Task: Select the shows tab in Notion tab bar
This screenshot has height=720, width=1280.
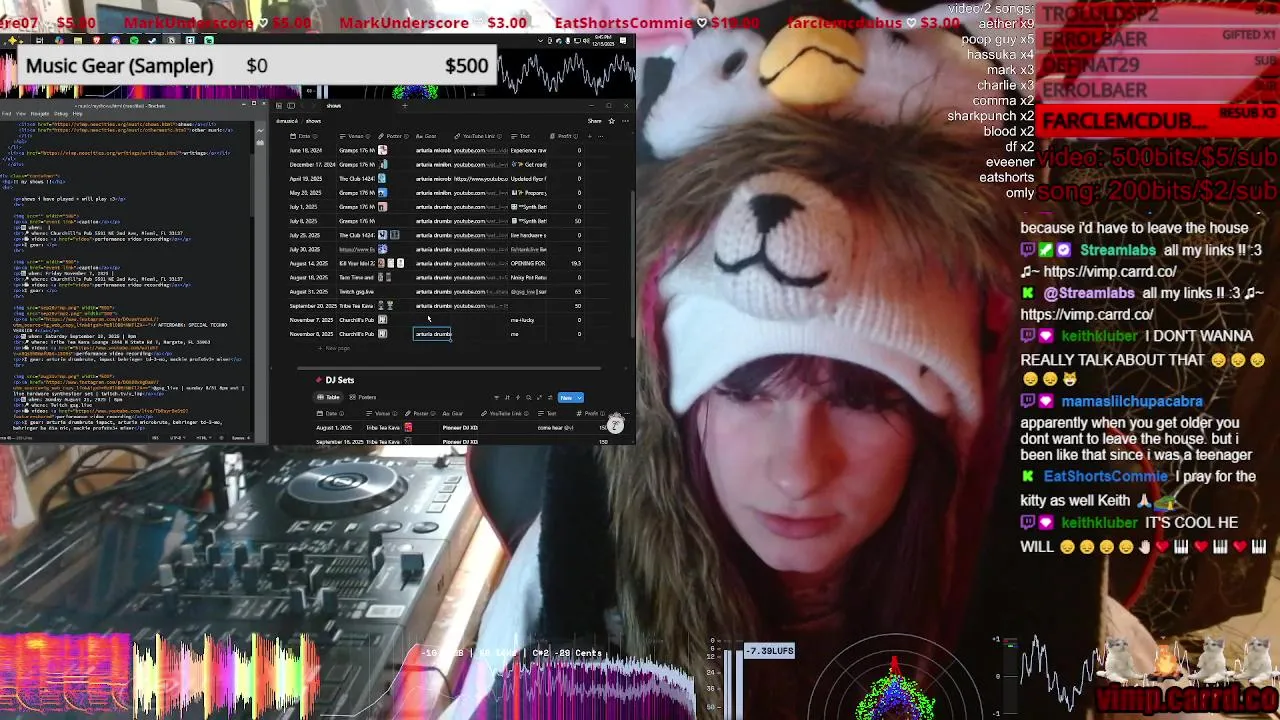Action: pyautogui.click(x=333, y=106)
